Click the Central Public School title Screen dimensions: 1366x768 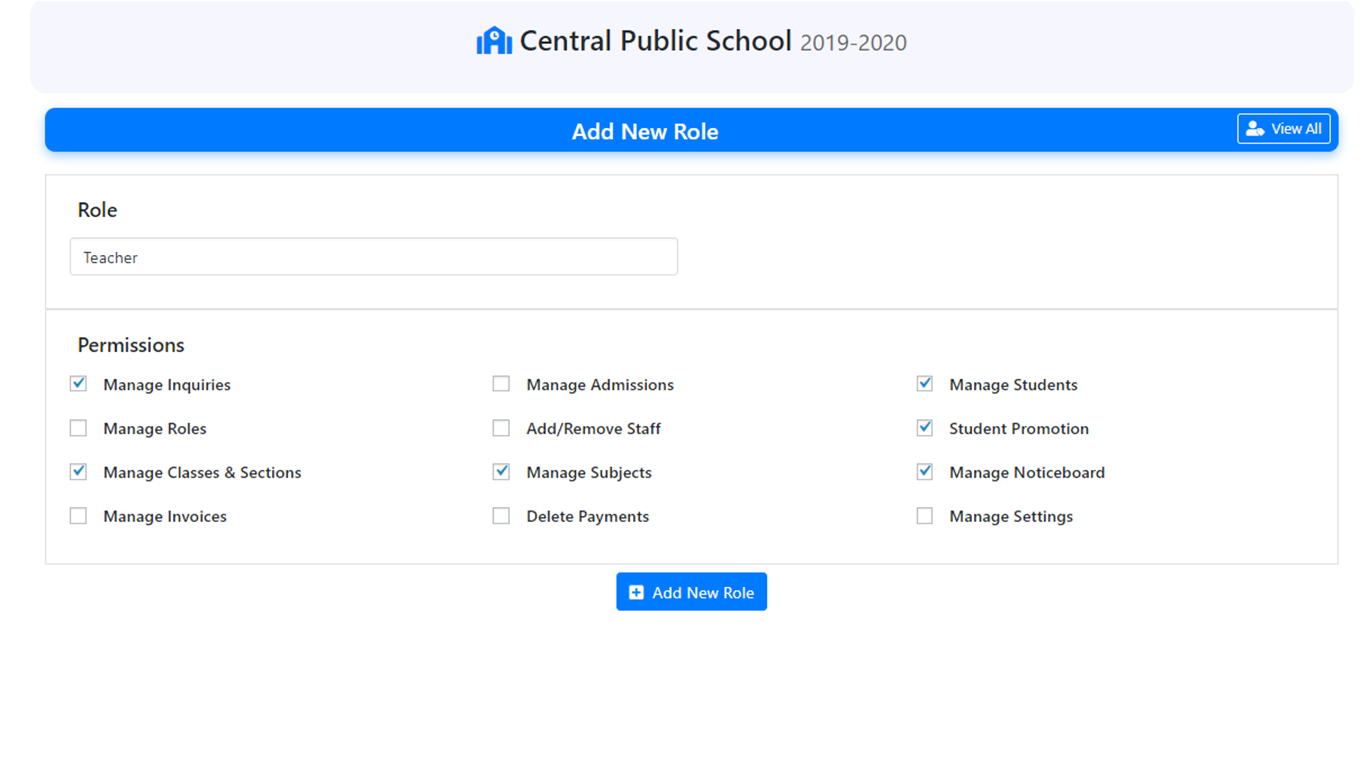(655, 41)
